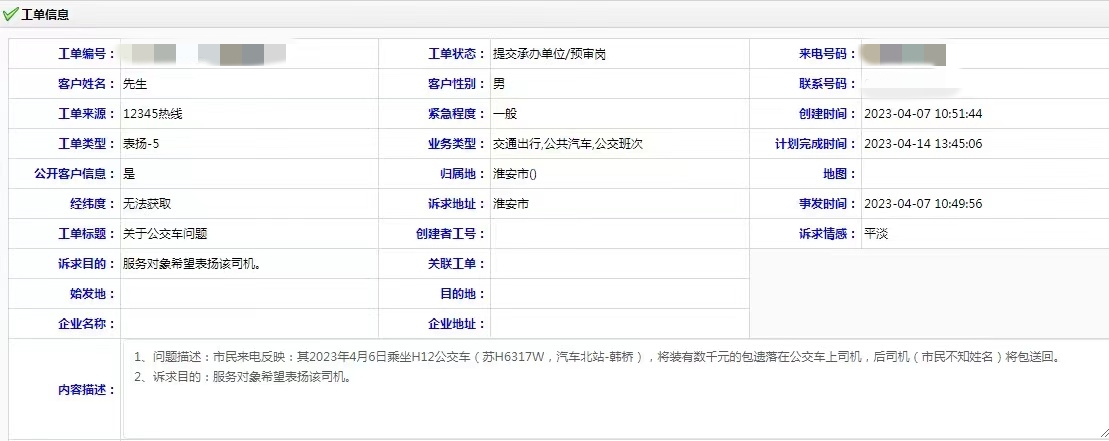Click the 经纬度 value 无法获取
Screen dimensions: 1109x441
[147, 204]
